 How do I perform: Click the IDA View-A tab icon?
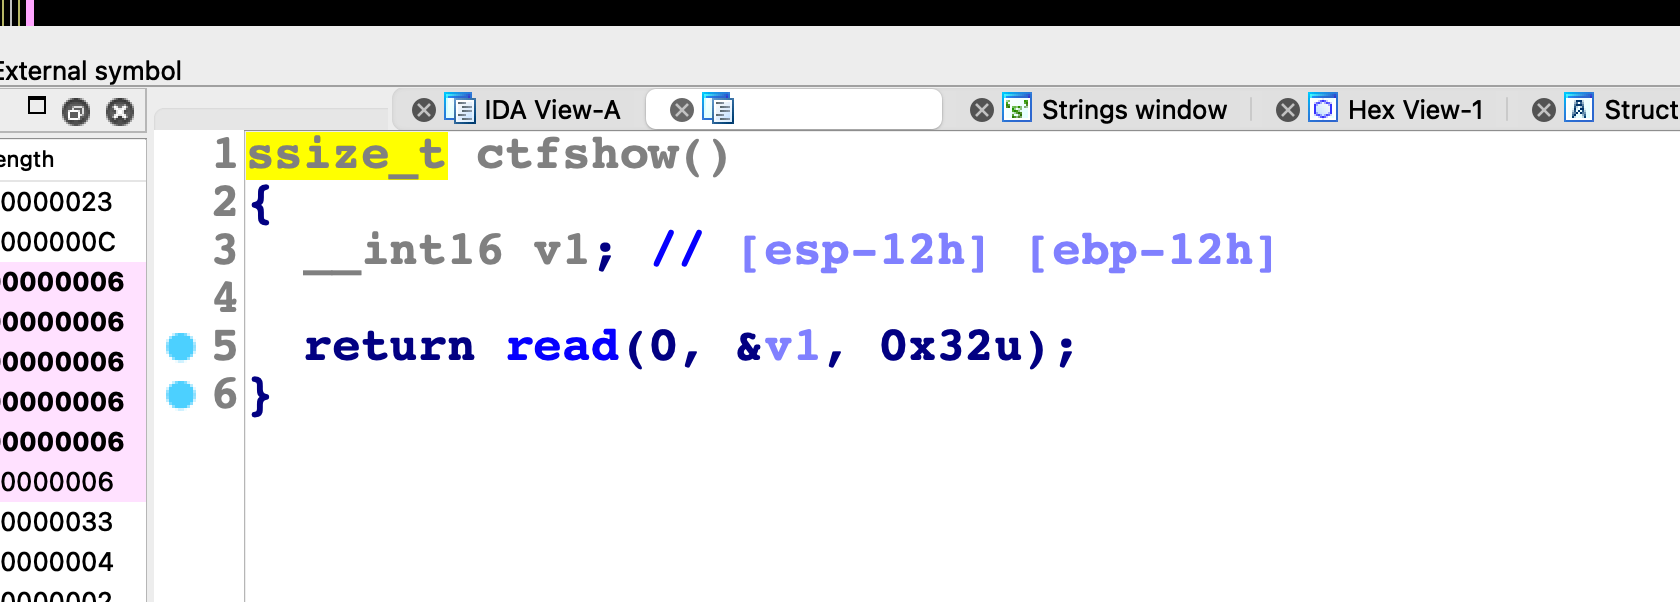point(460,109)
